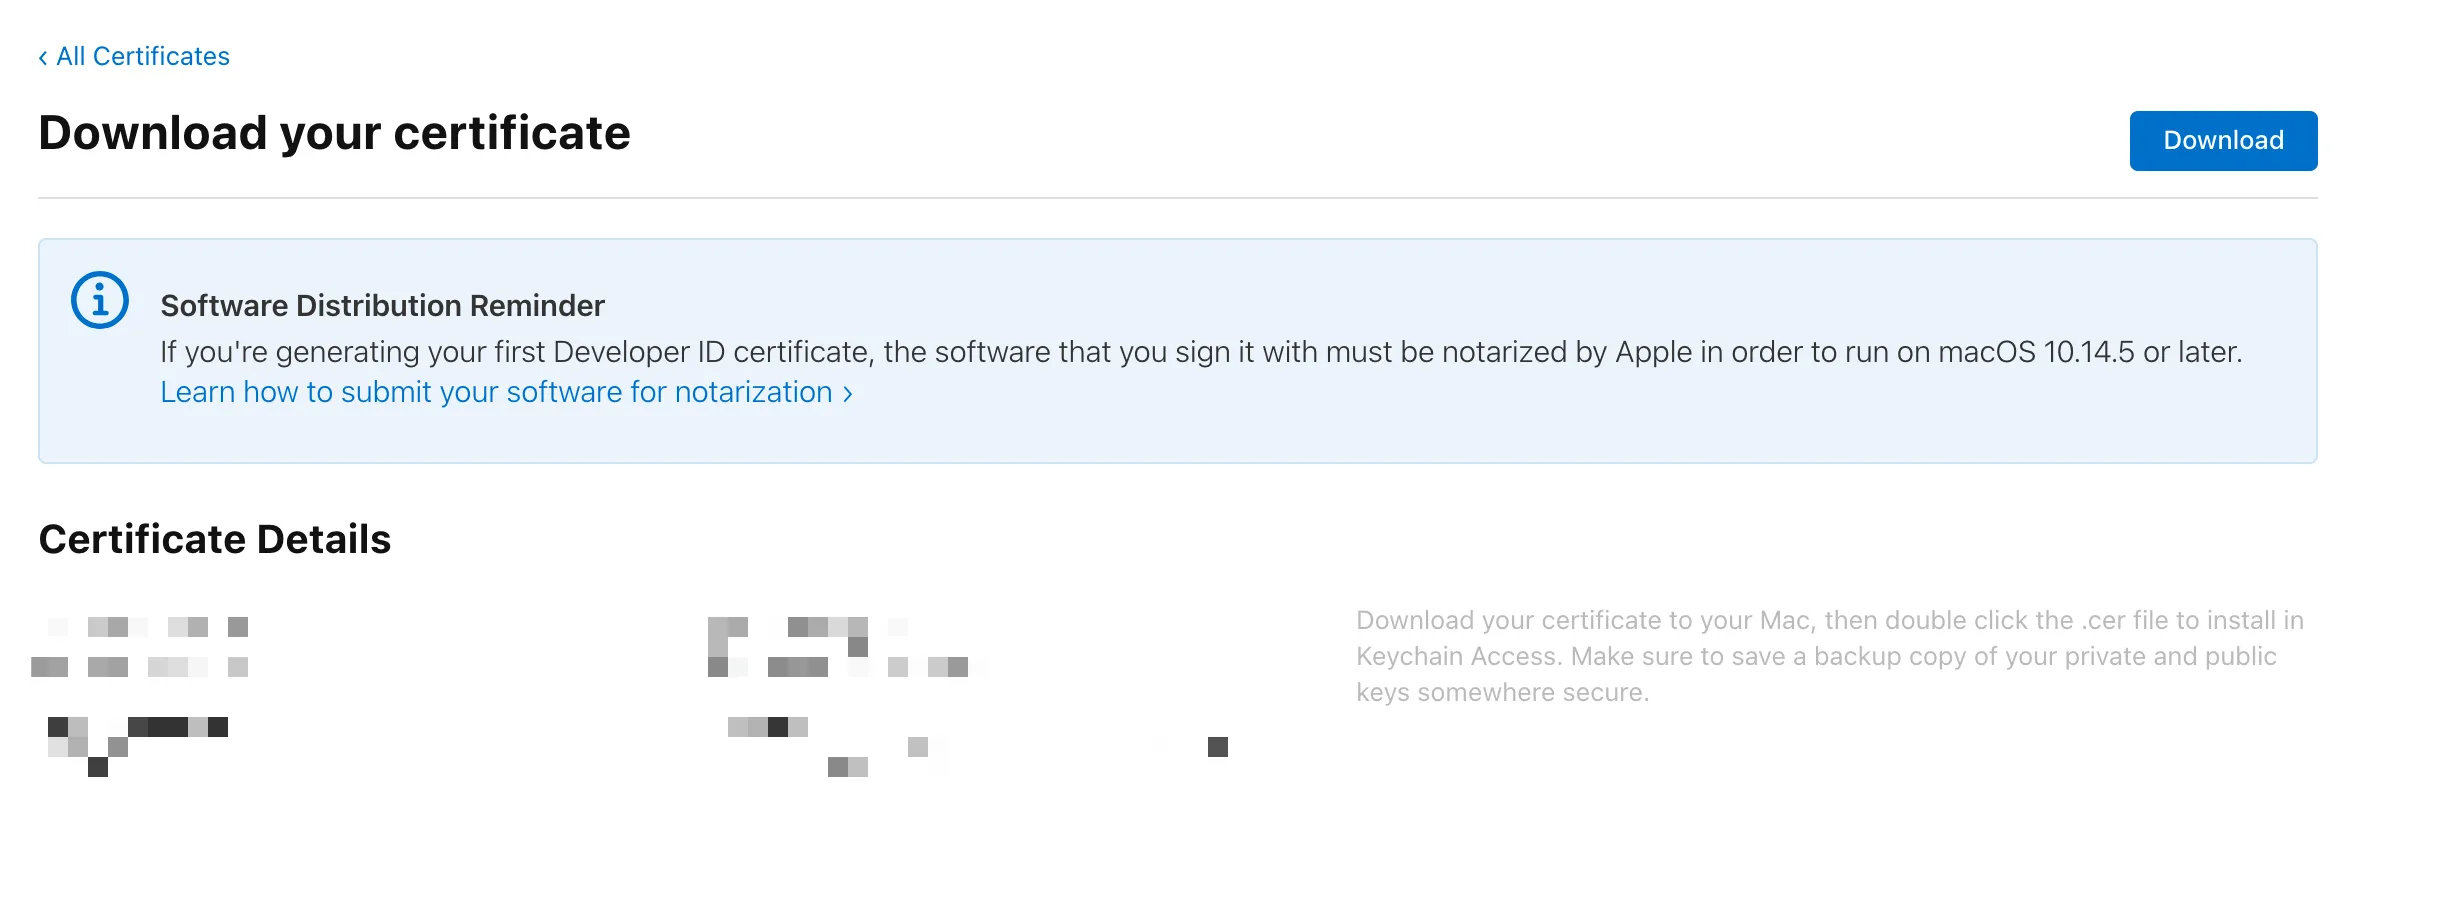The image size is (2444, 898).
Task: Click the Download your certificate title
Action: [334, 131]
